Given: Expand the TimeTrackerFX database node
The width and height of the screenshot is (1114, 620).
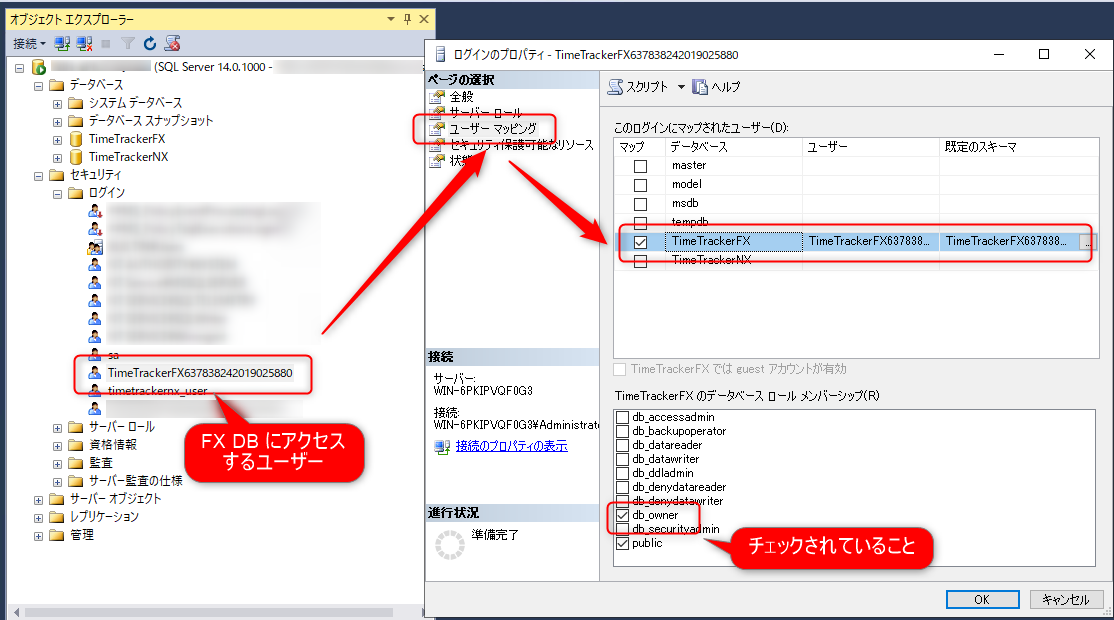Looking at the screenshot, I should 58,139.
